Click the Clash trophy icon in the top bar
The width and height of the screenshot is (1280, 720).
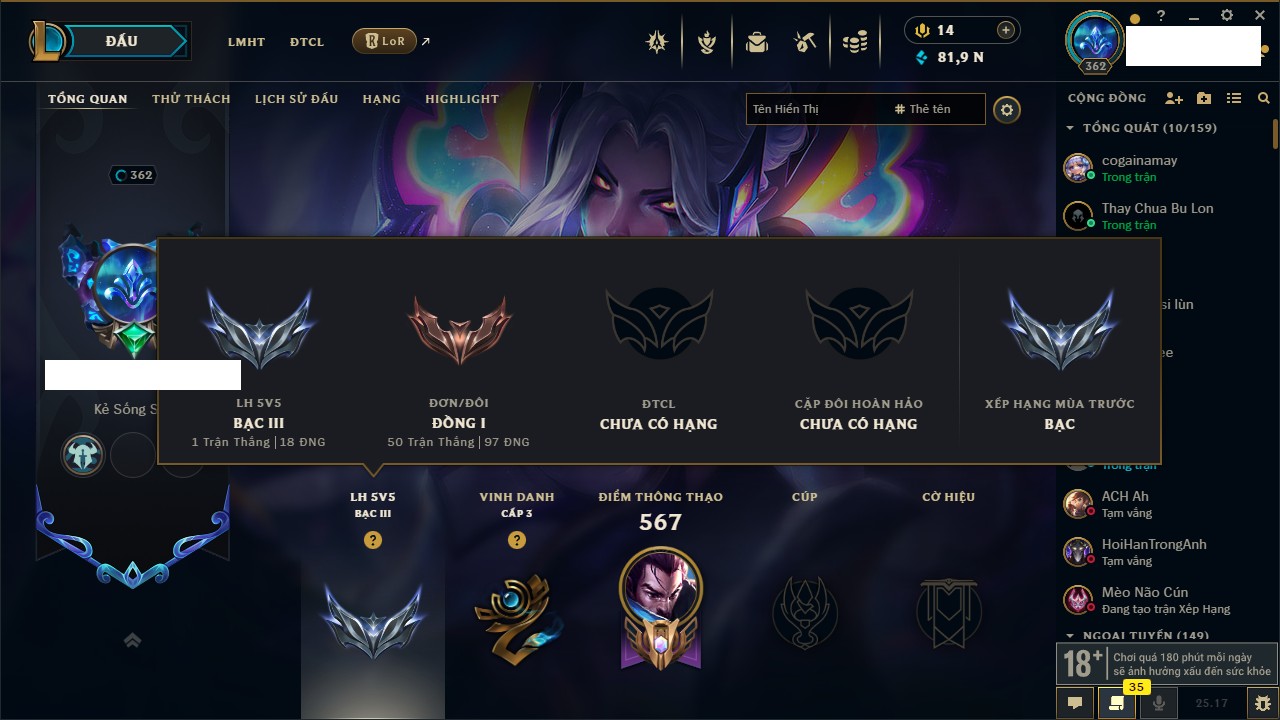click(707, 42)
